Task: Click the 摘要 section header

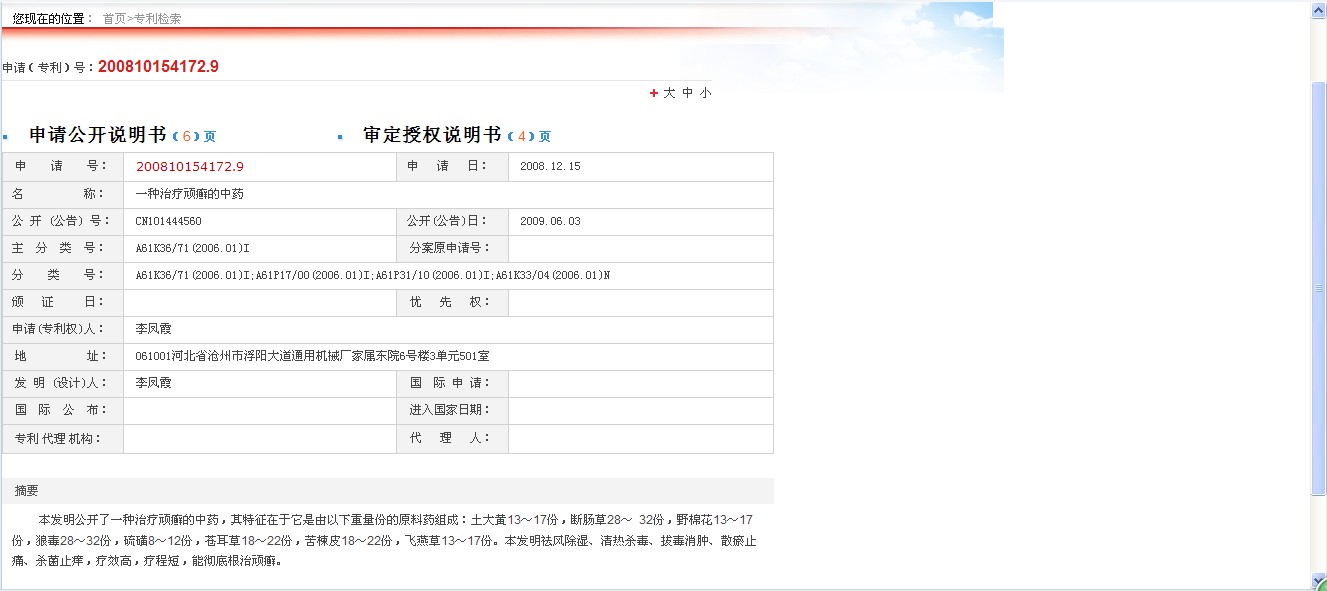Action: coord(27,491)
